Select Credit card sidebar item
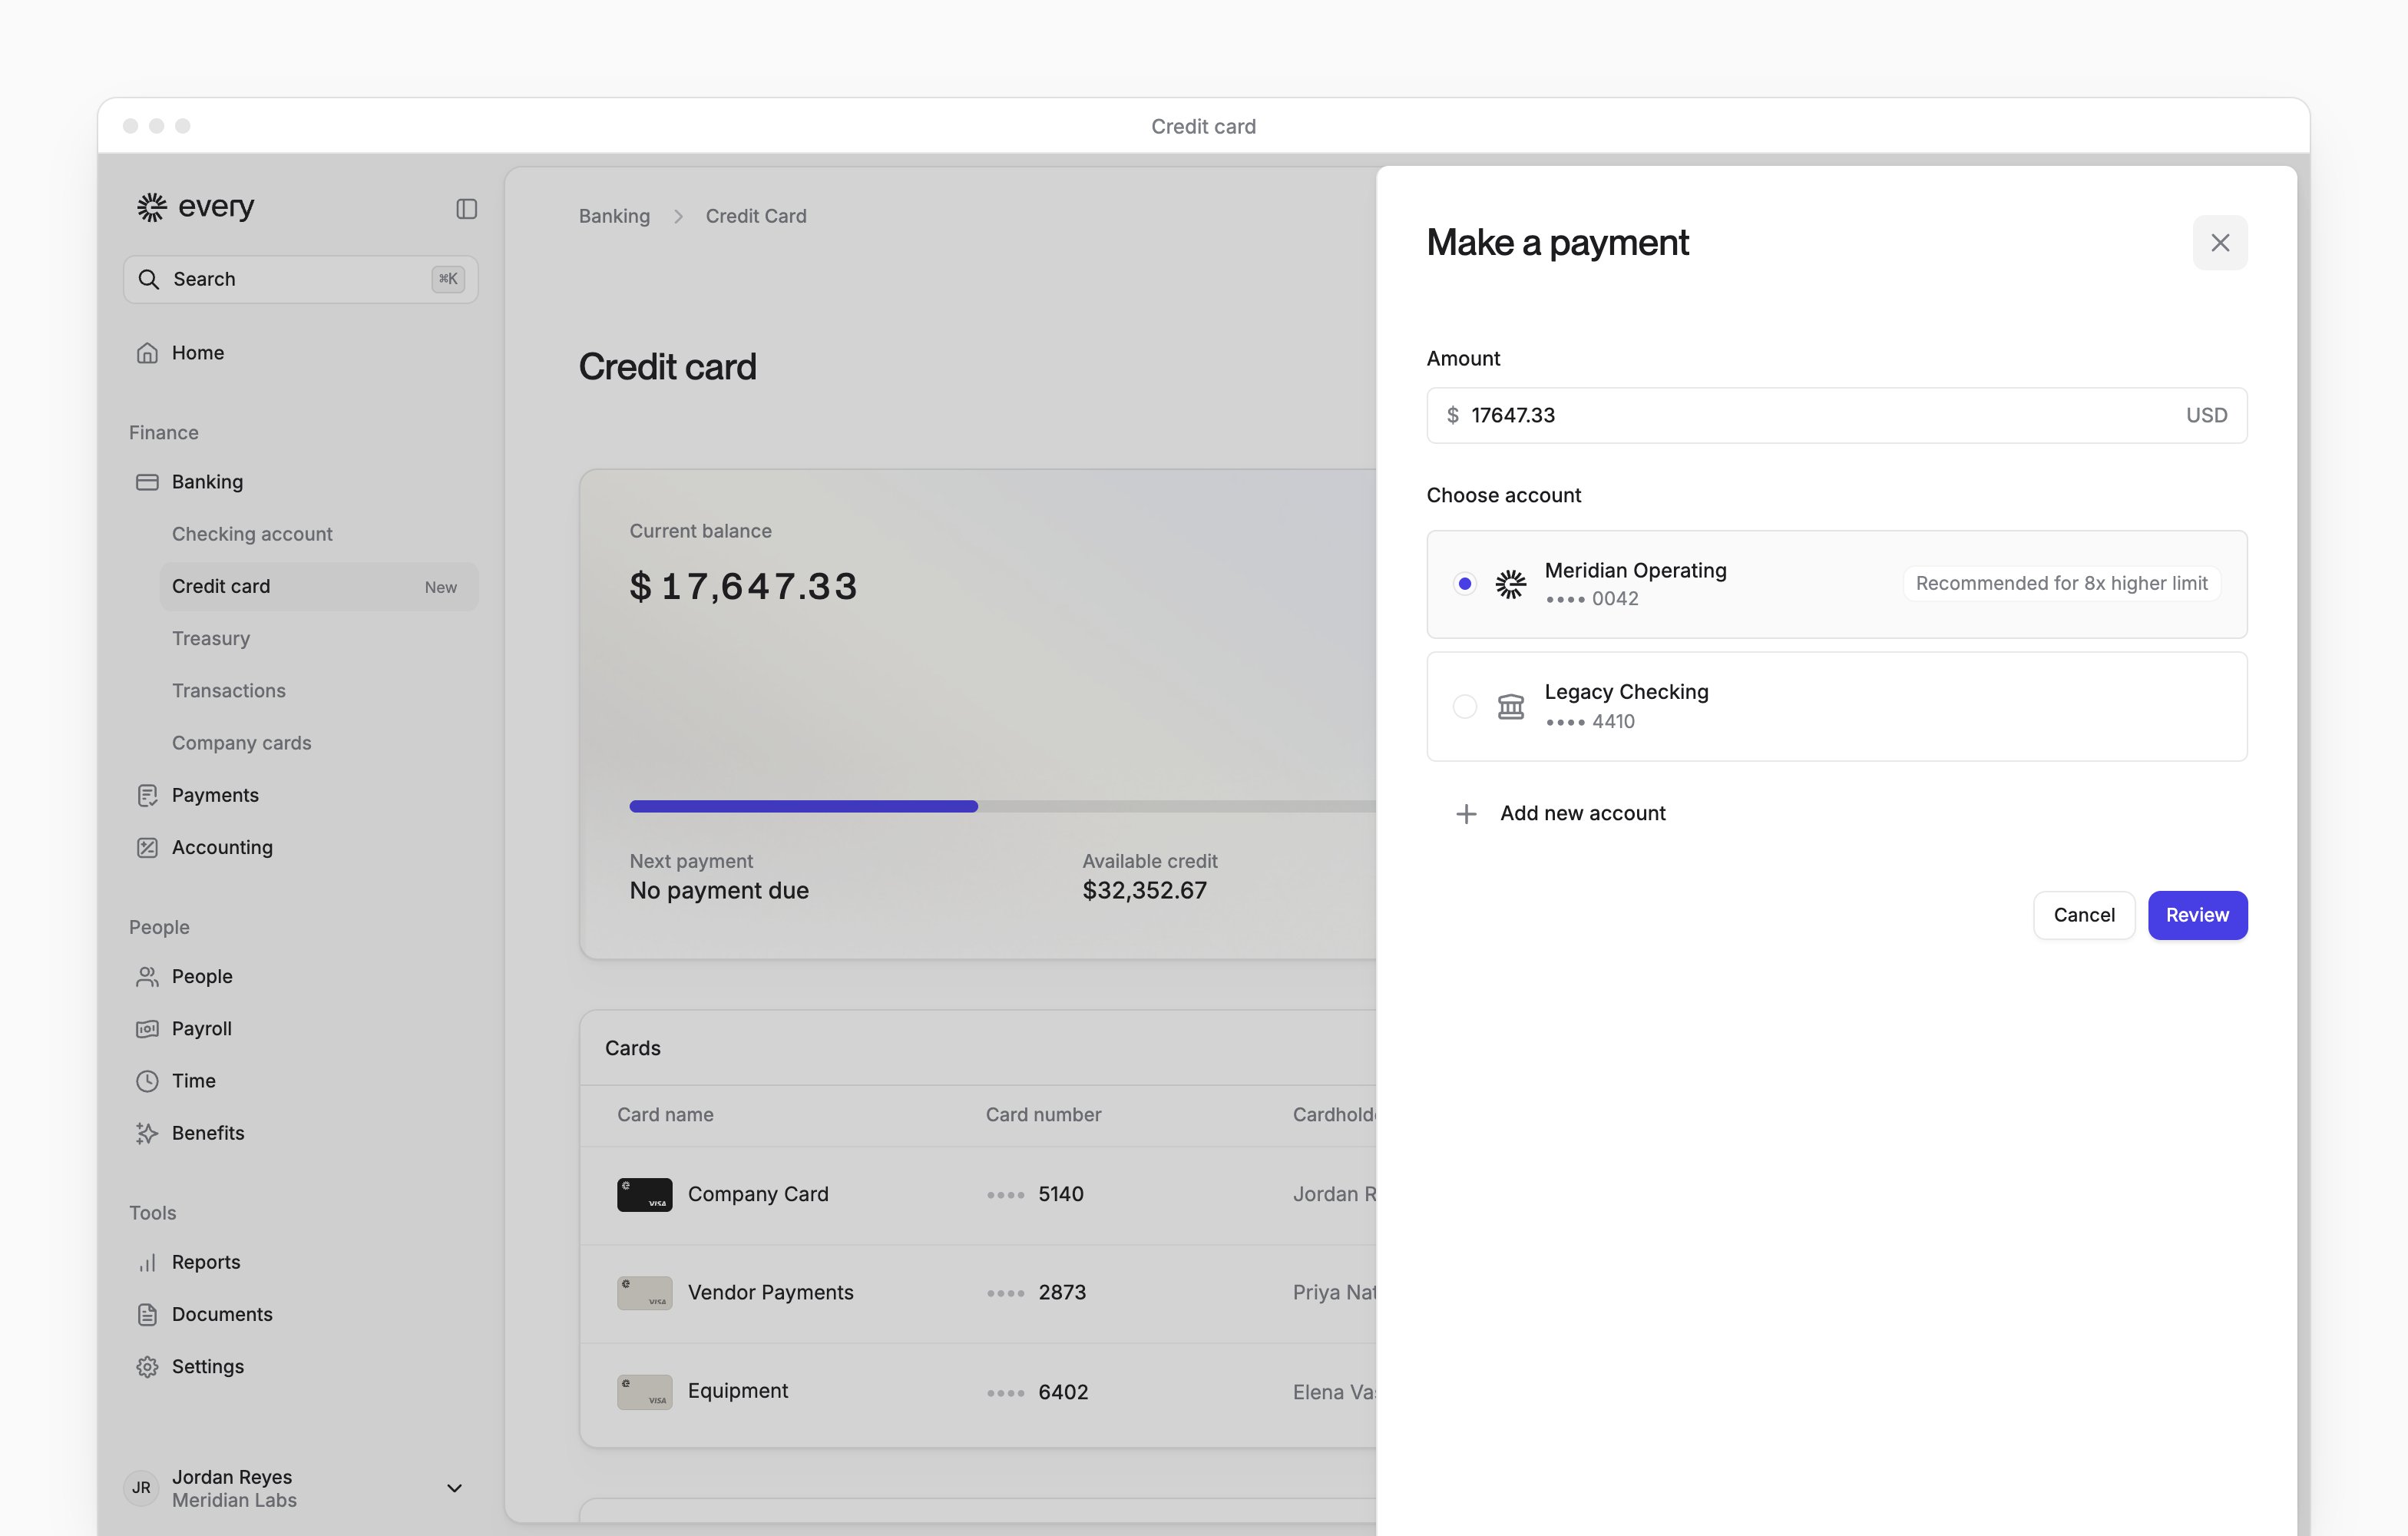 319,587
